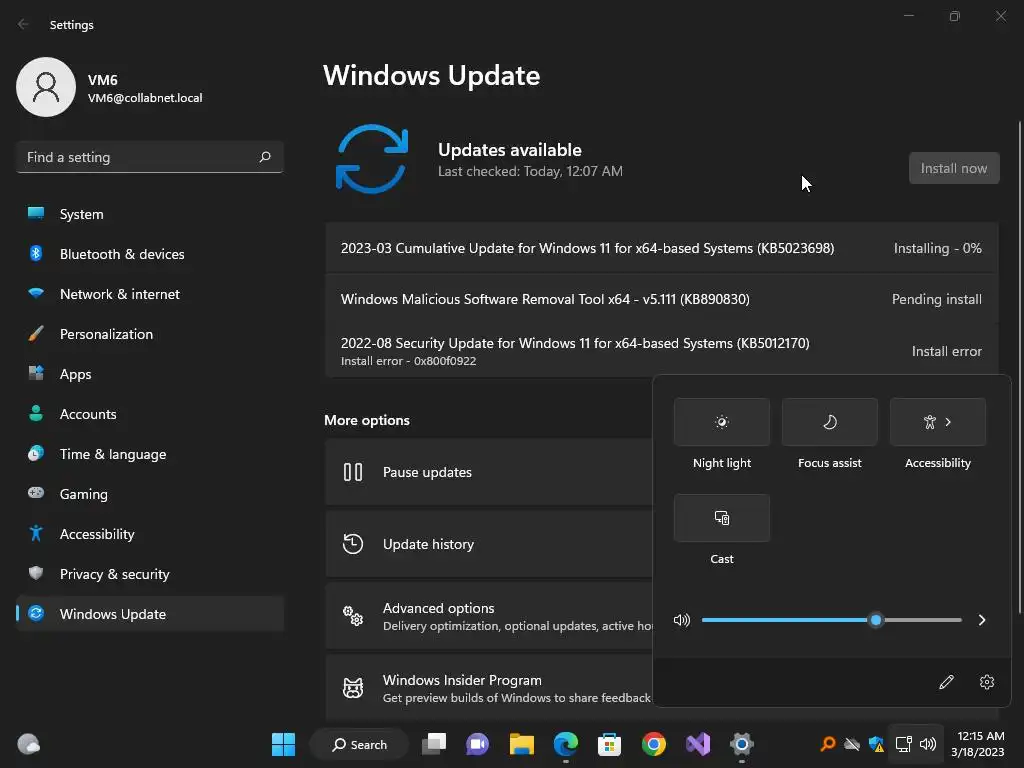The width and height of the screenshot is (1024, 768).
Task: Open Update history
Action: (x=488, y=544)
